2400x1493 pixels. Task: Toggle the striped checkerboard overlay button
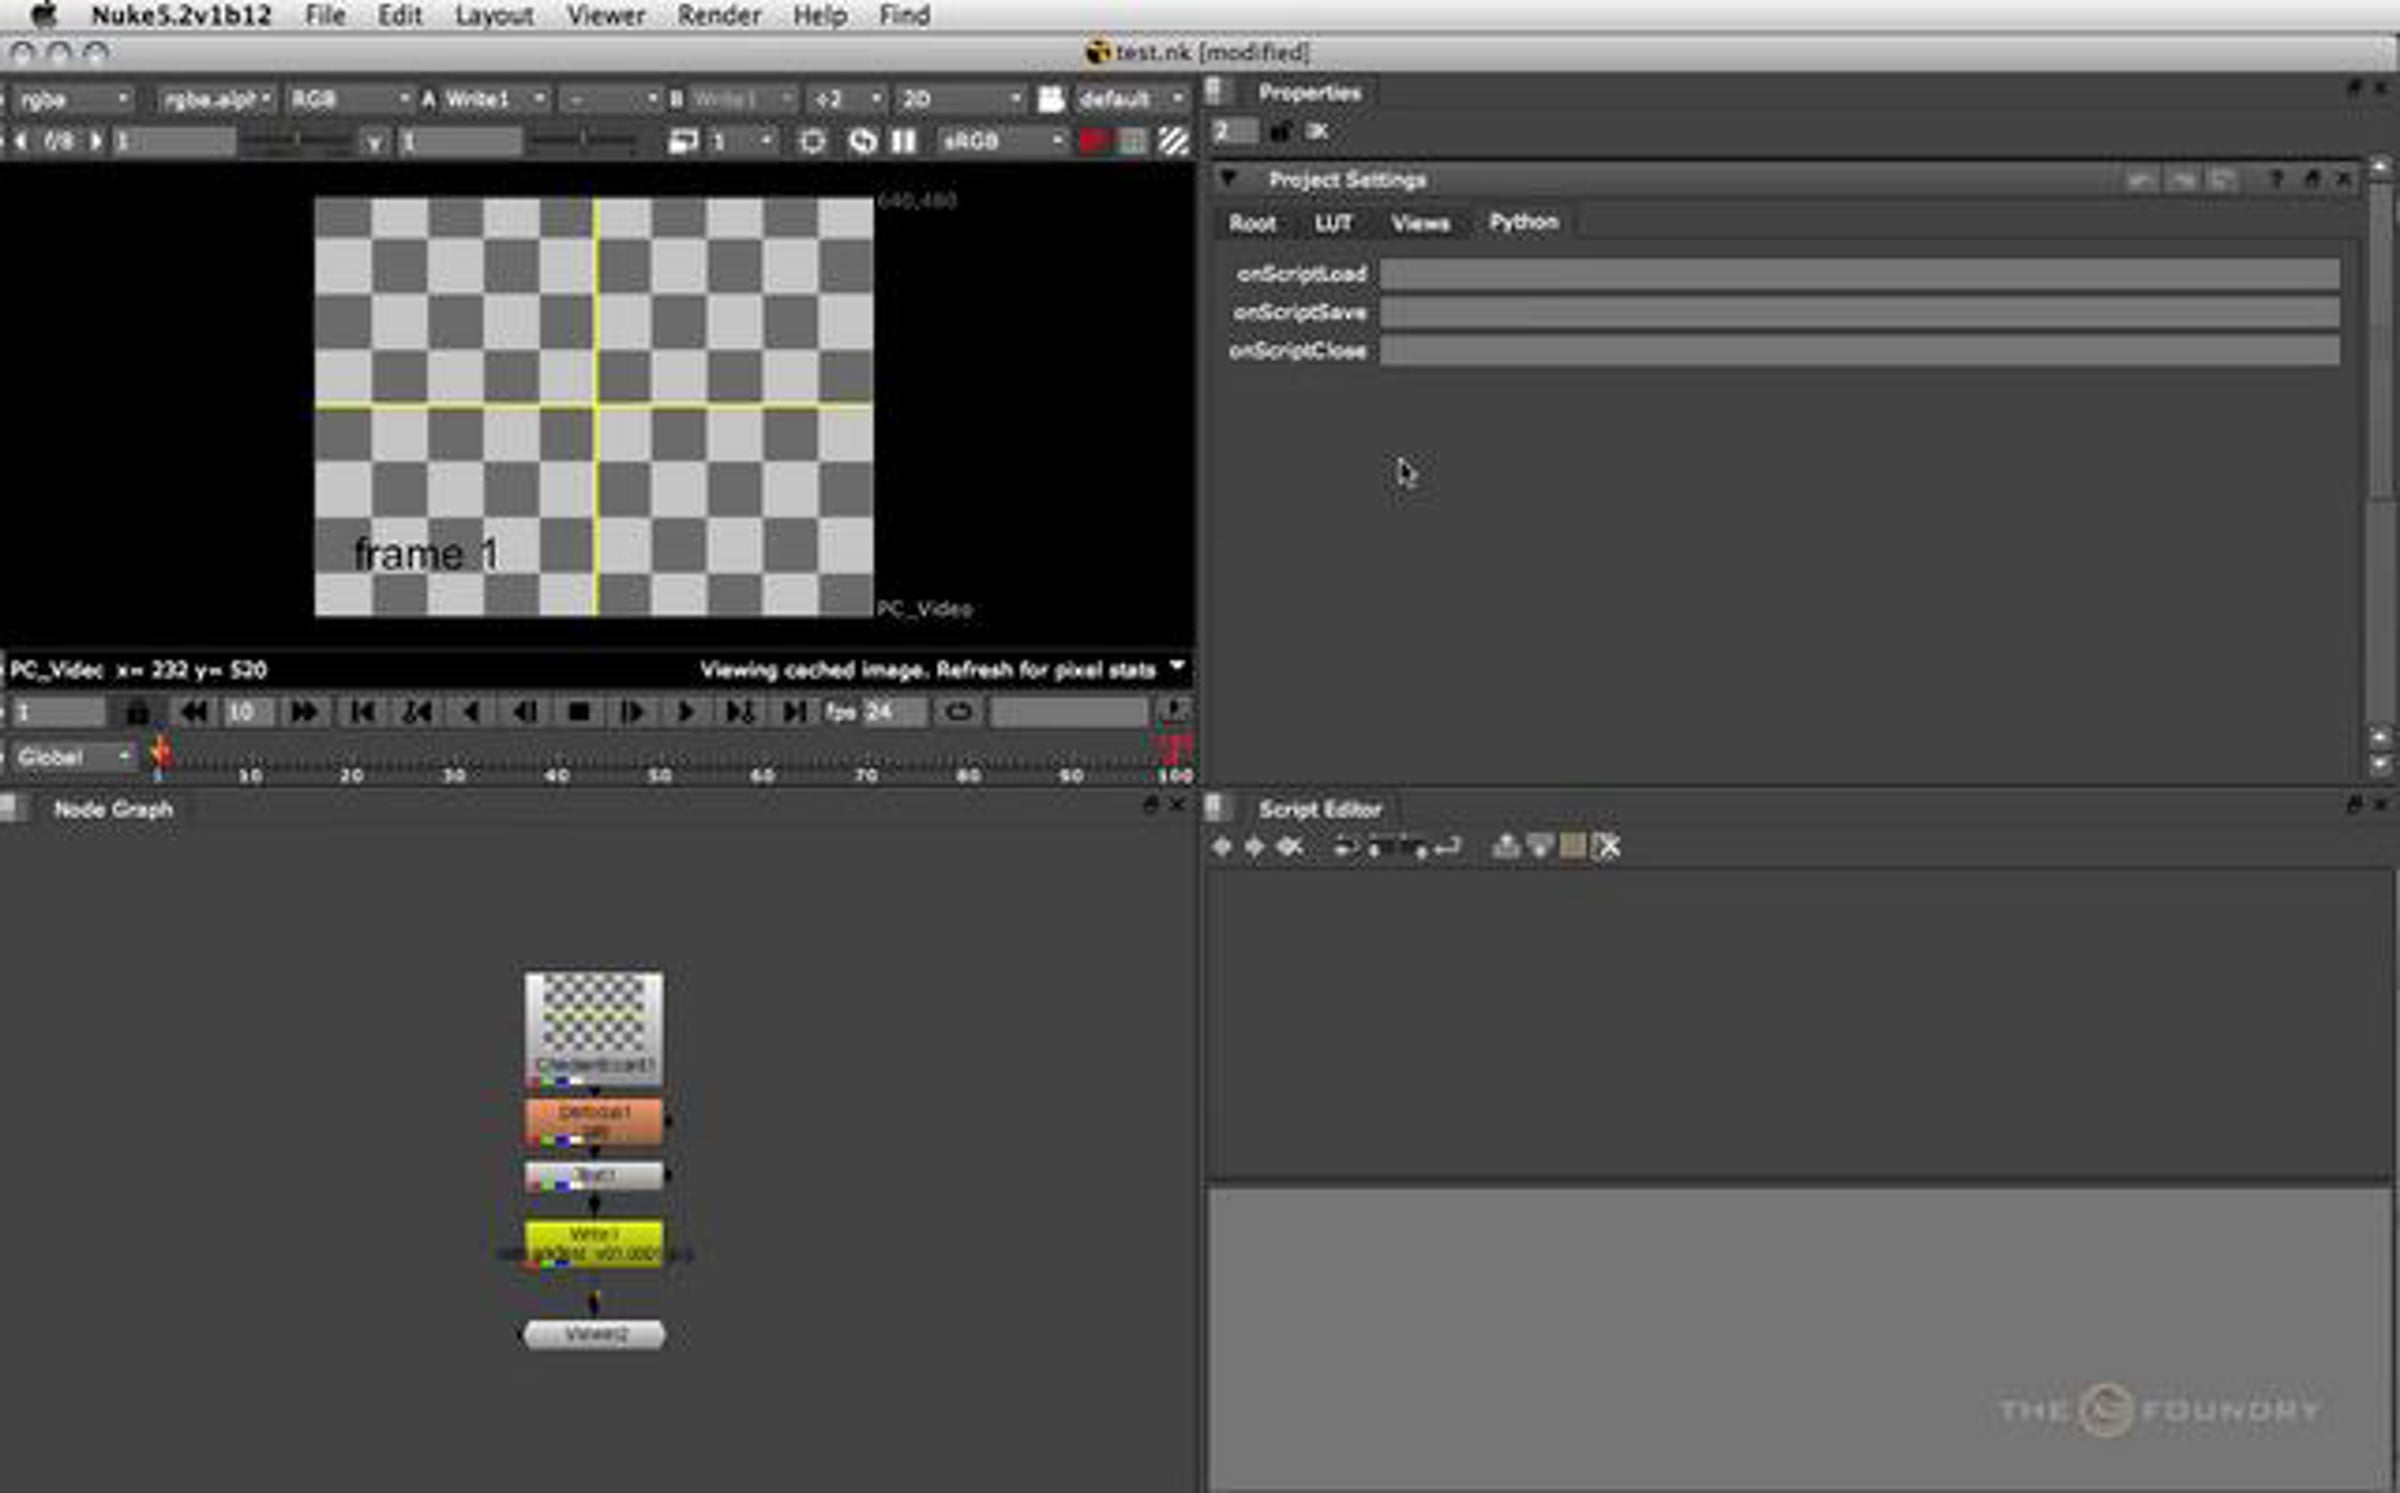coord(1173,141)
